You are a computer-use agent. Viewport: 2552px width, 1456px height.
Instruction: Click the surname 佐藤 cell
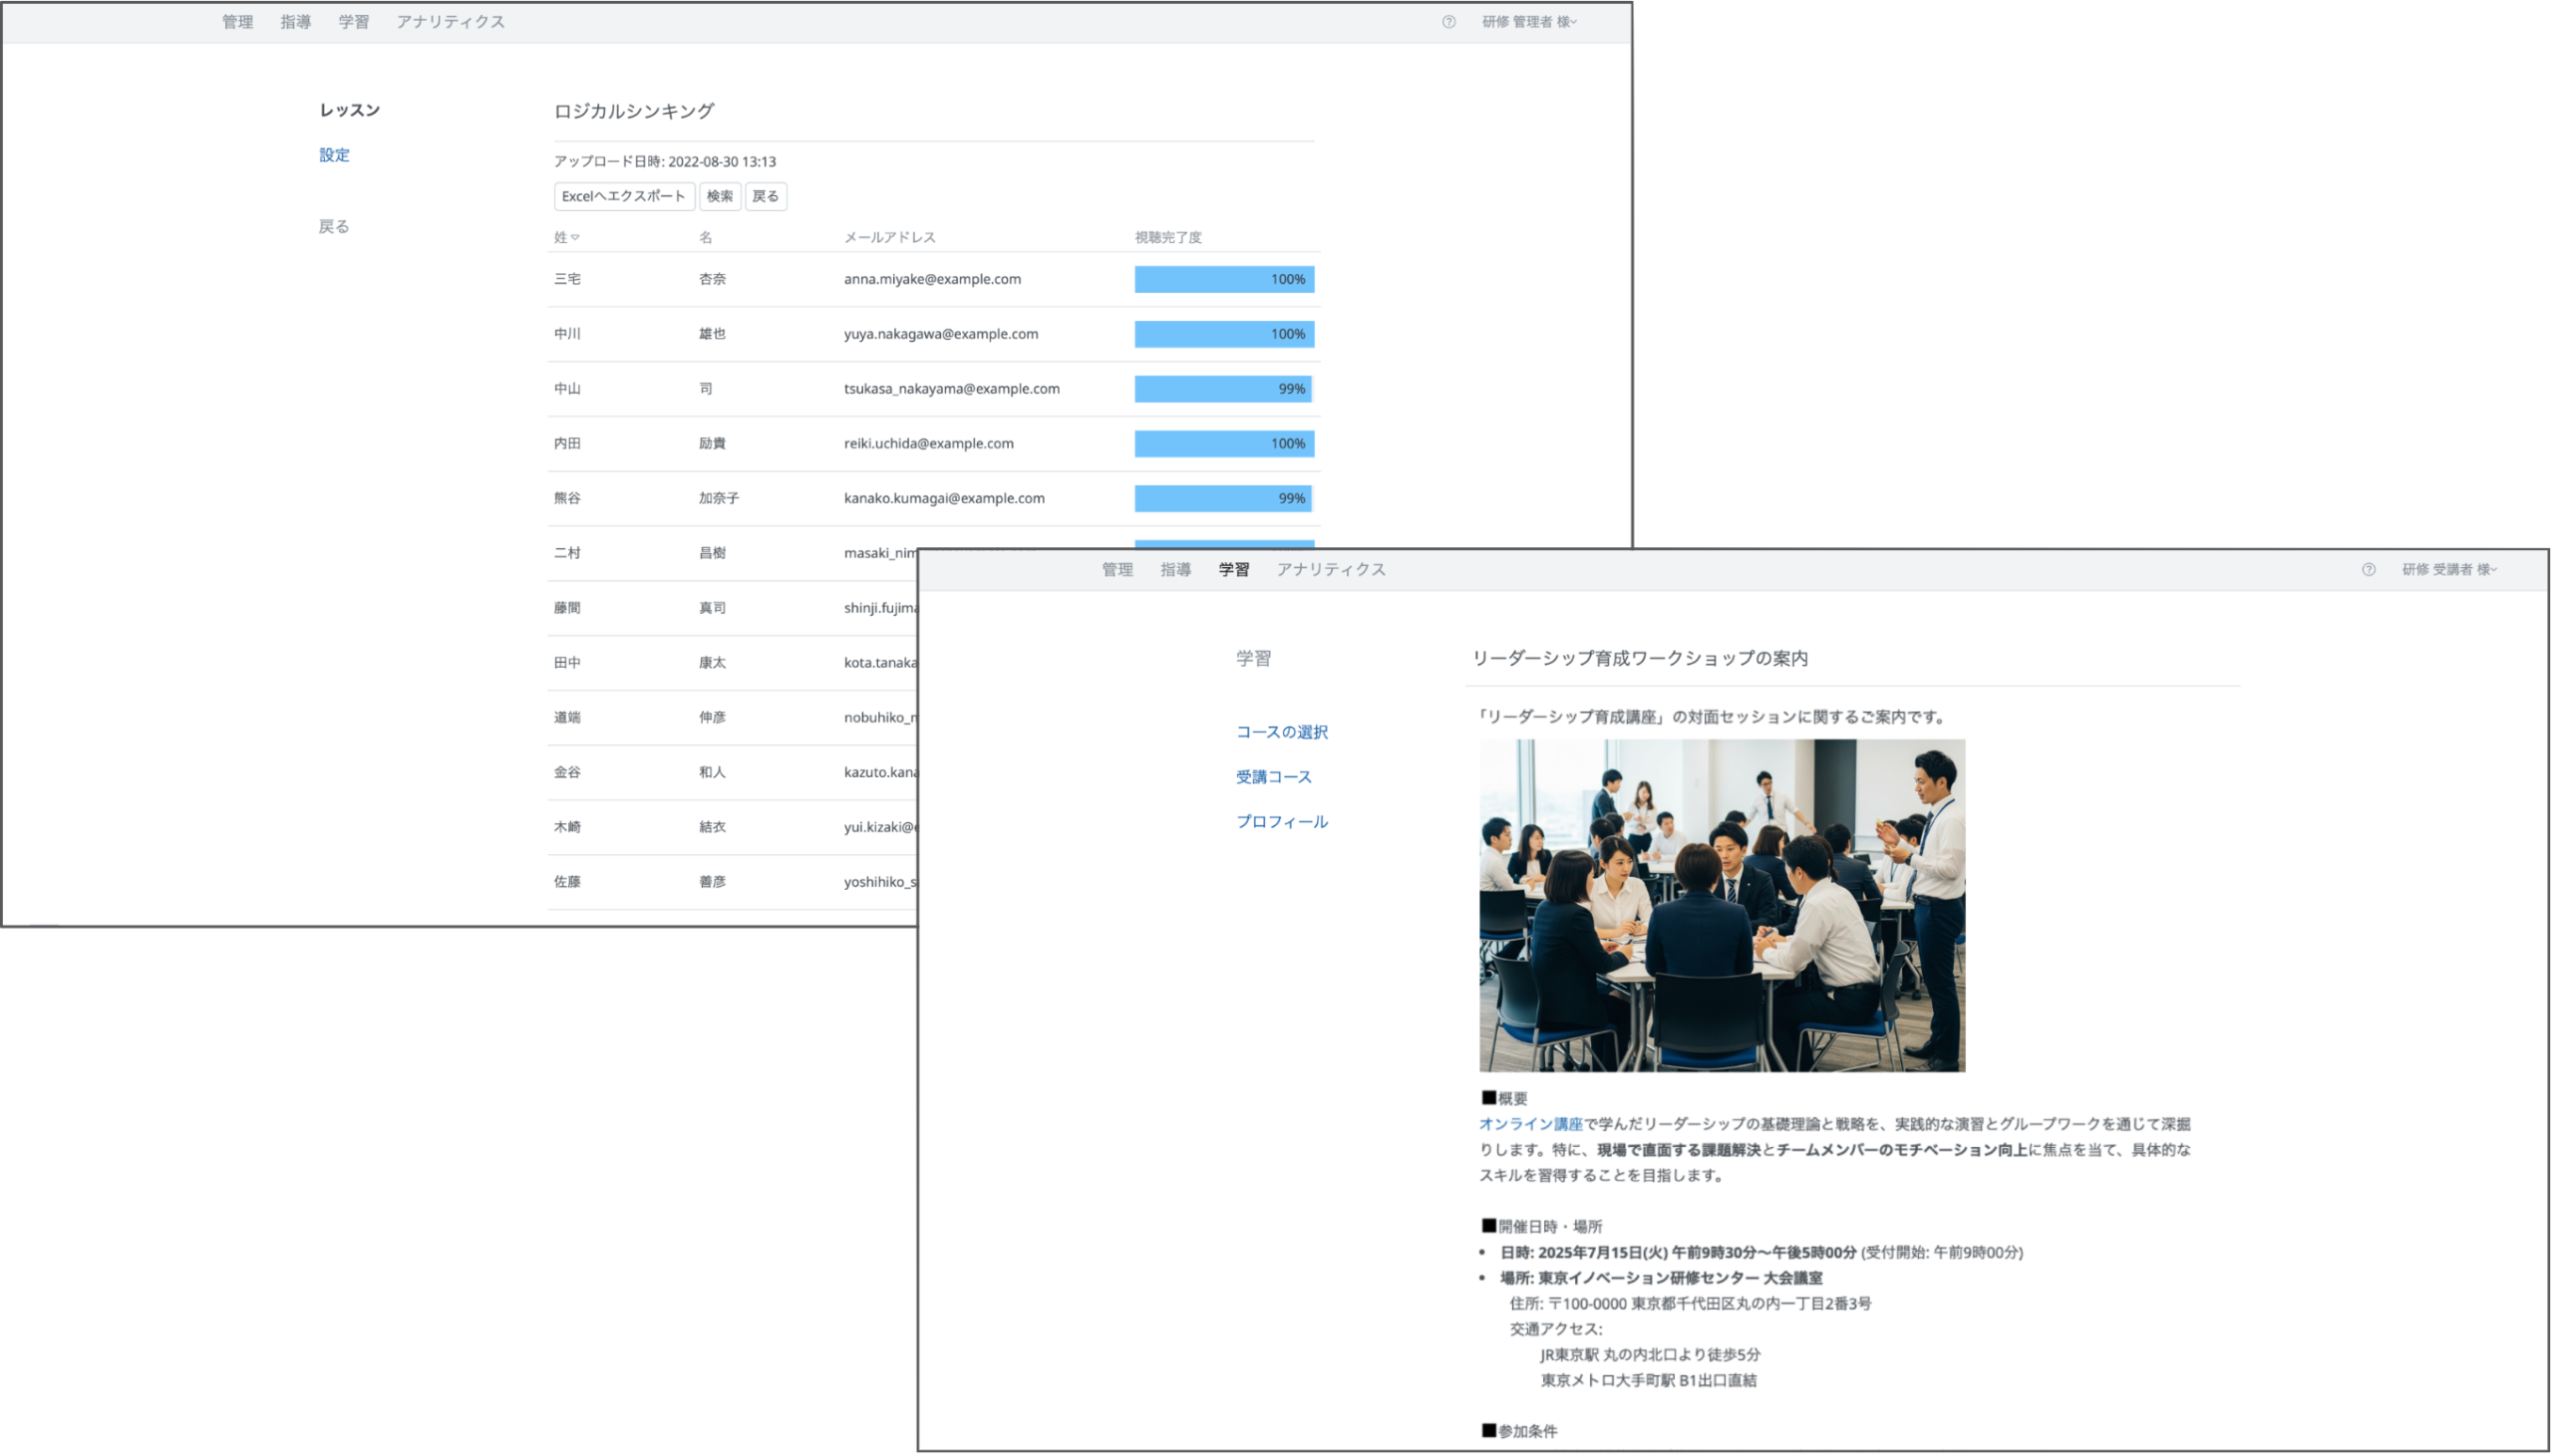click(x=567, y=882)
